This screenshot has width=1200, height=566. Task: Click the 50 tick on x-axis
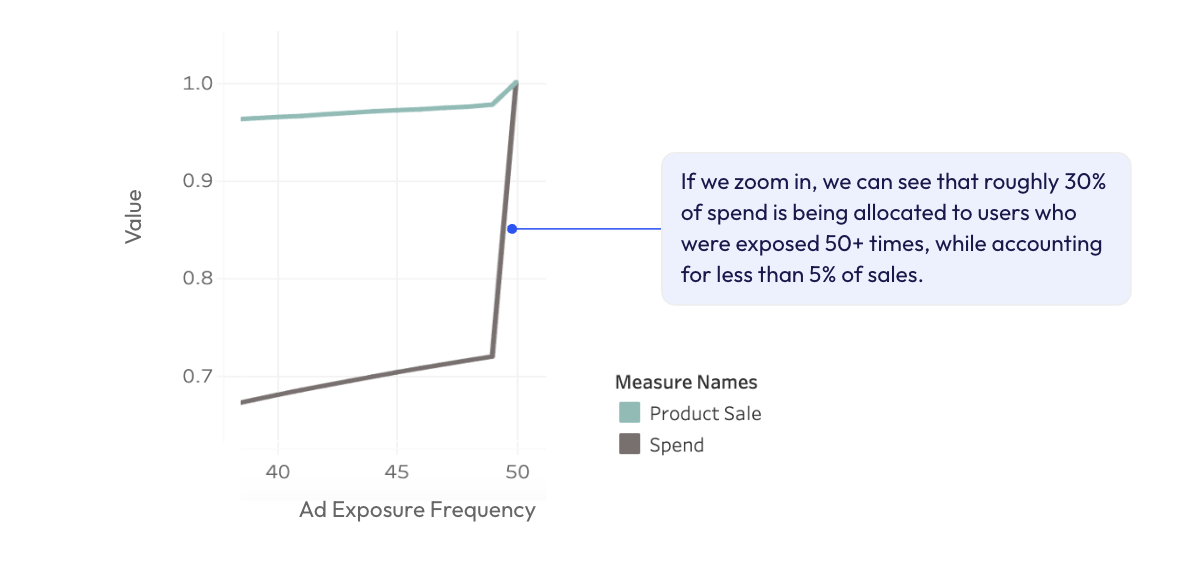(x=517, y=471)
